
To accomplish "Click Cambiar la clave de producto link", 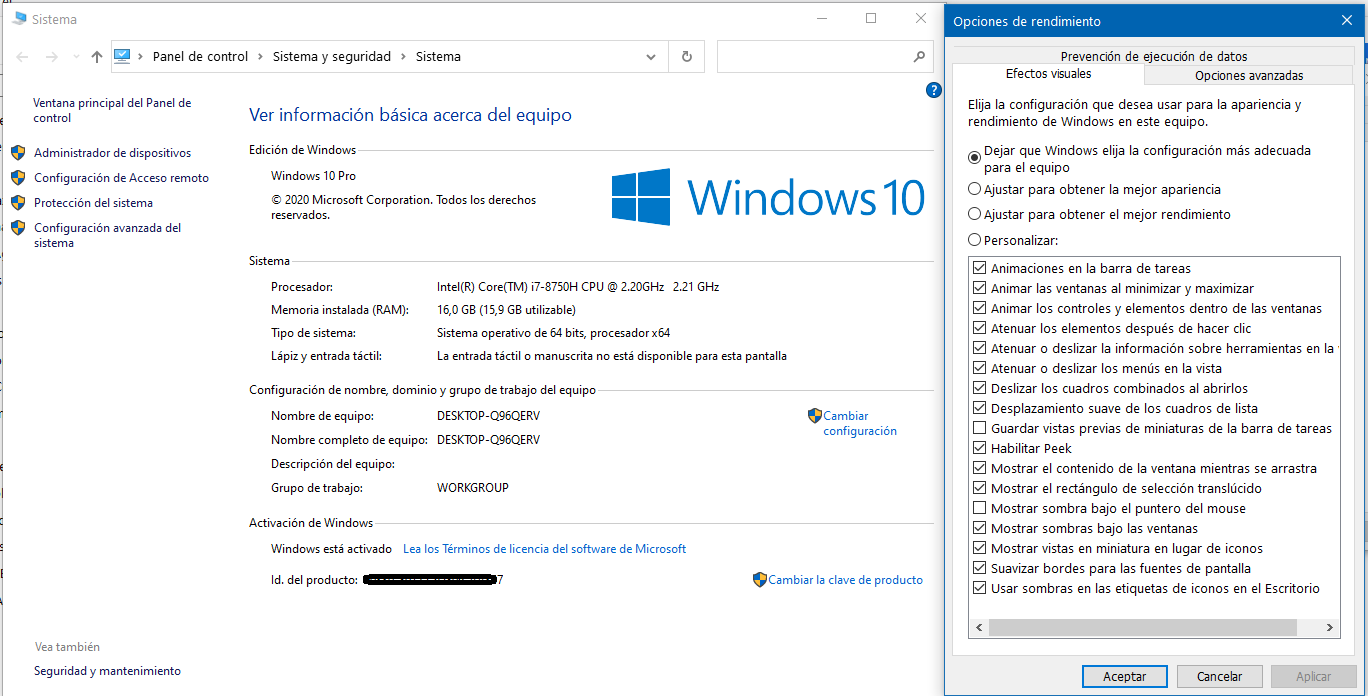I will point(845,580).
